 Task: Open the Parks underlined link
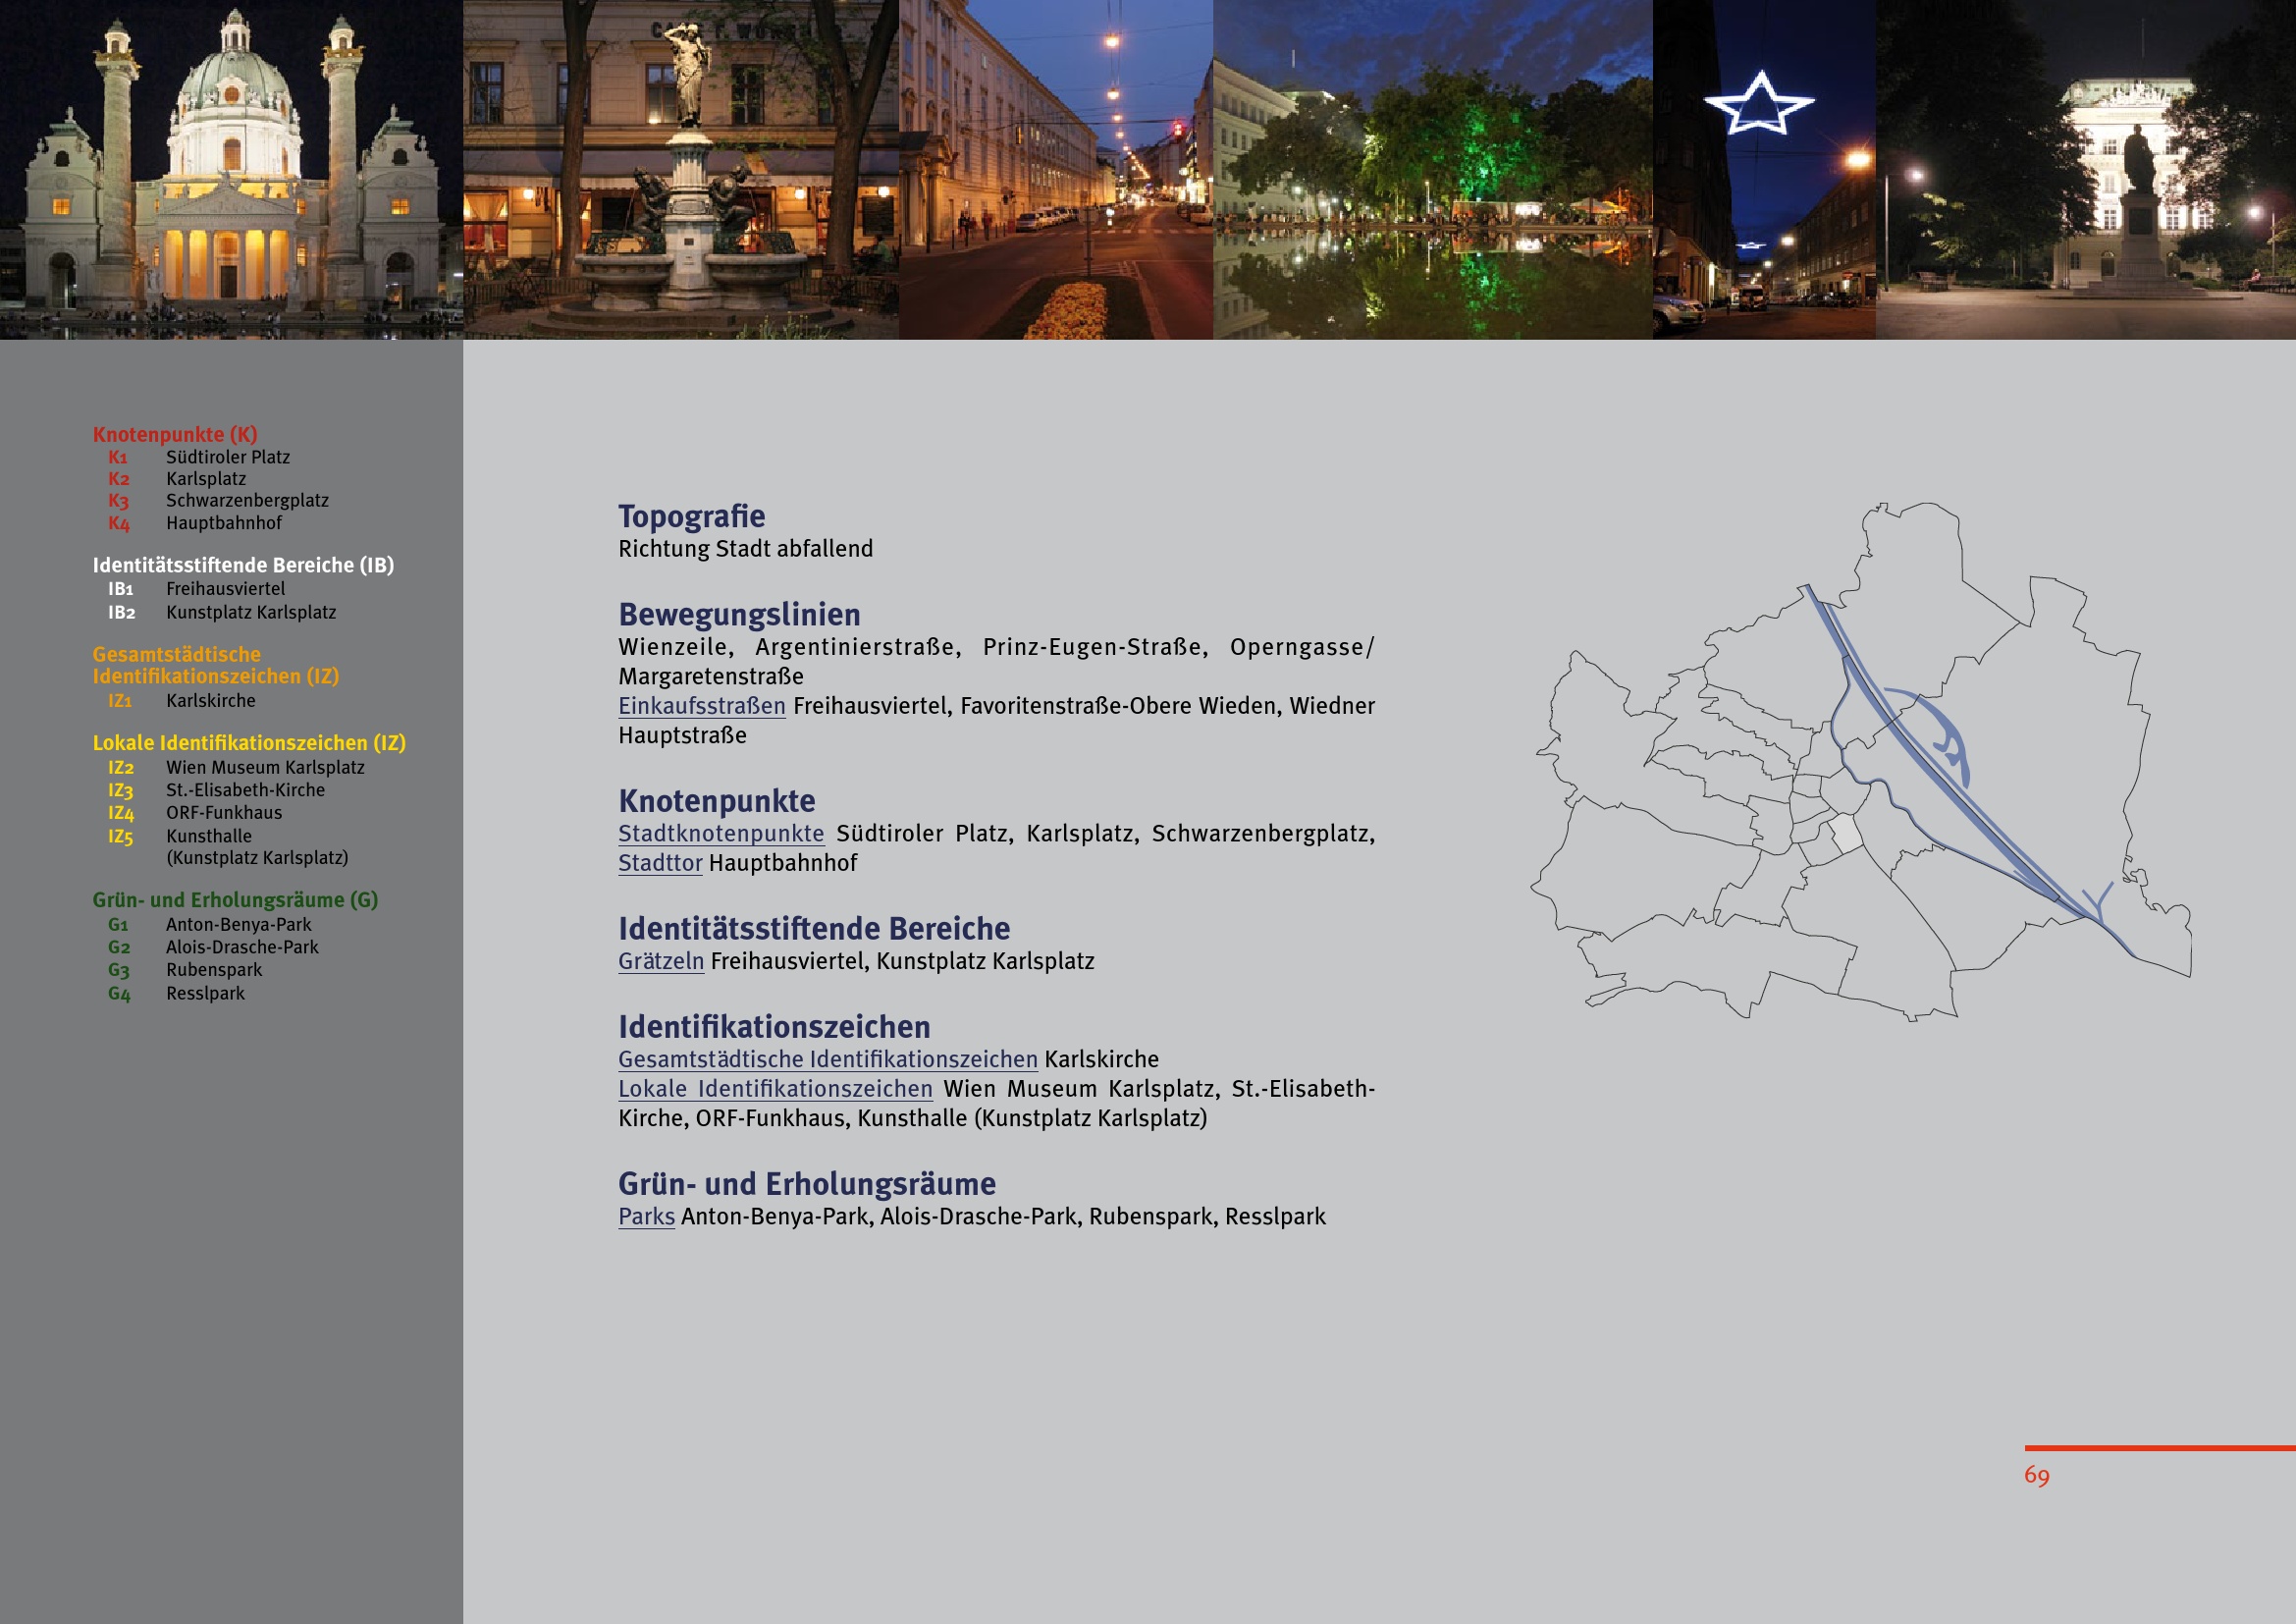coord(646,1217)
